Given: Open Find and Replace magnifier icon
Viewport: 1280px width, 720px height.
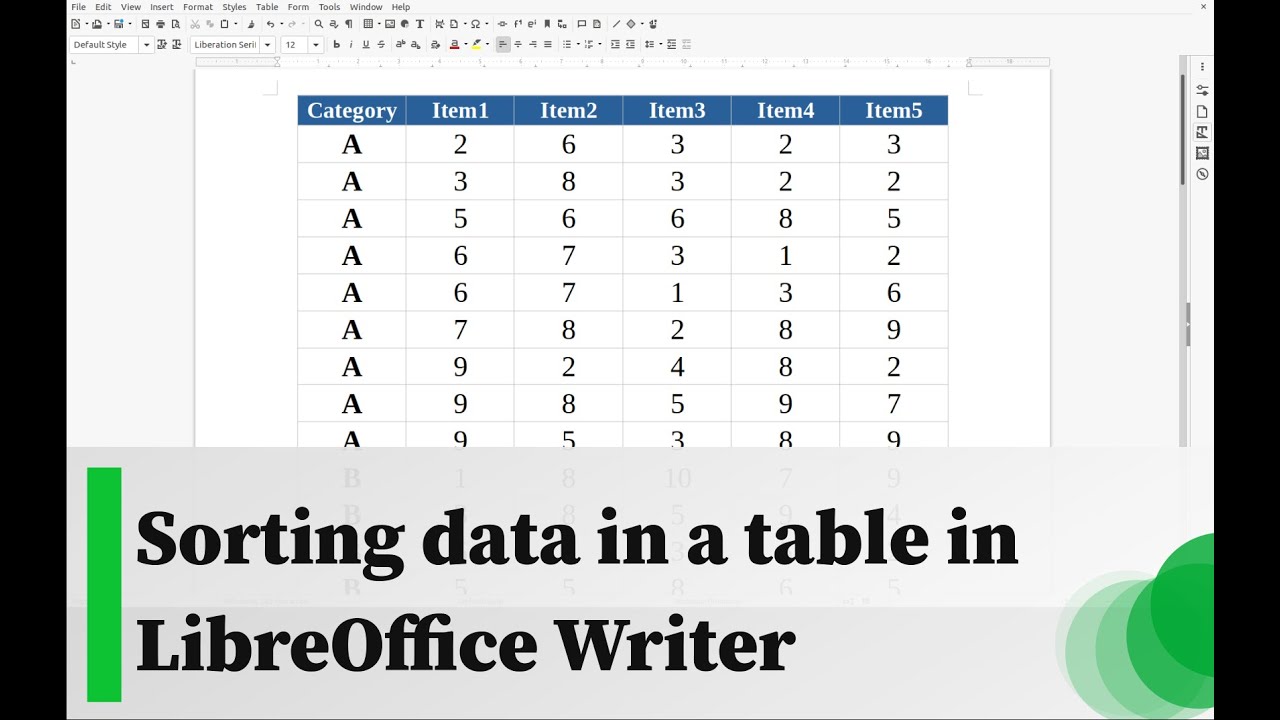Looking at the screenshot, I should point(318,24).
